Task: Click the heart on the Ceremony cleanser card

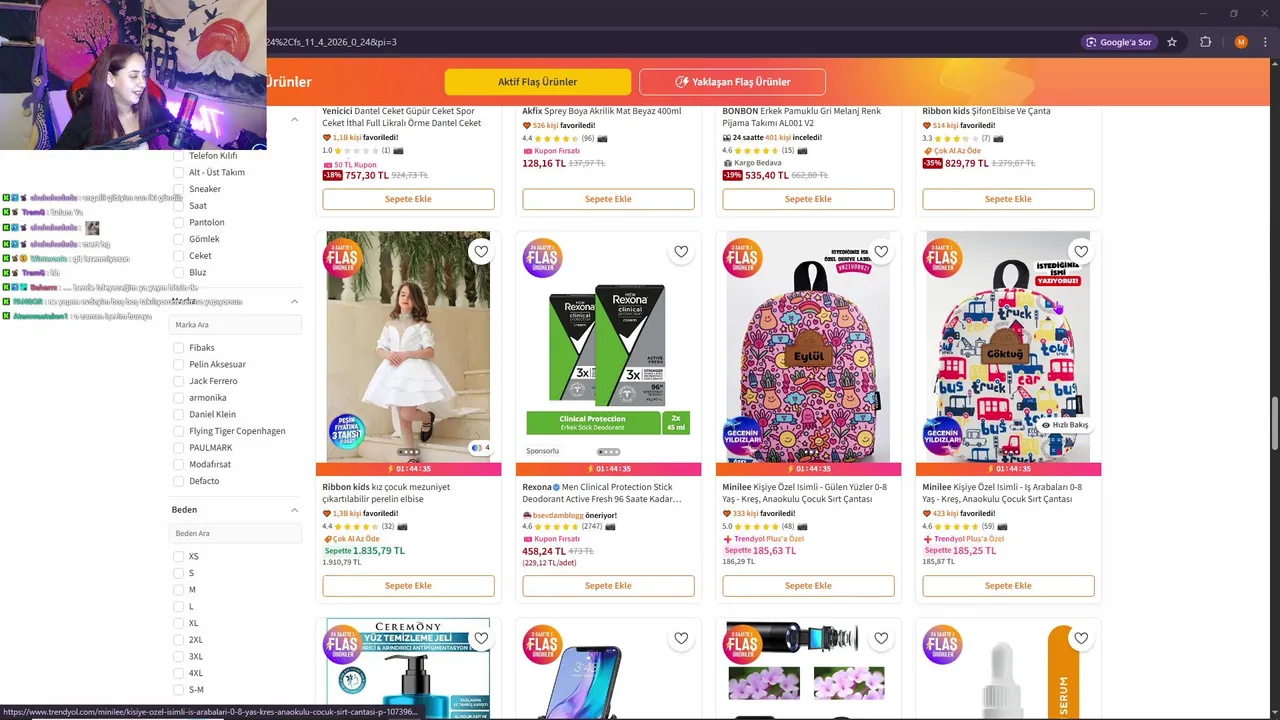Action: (481, 638)
